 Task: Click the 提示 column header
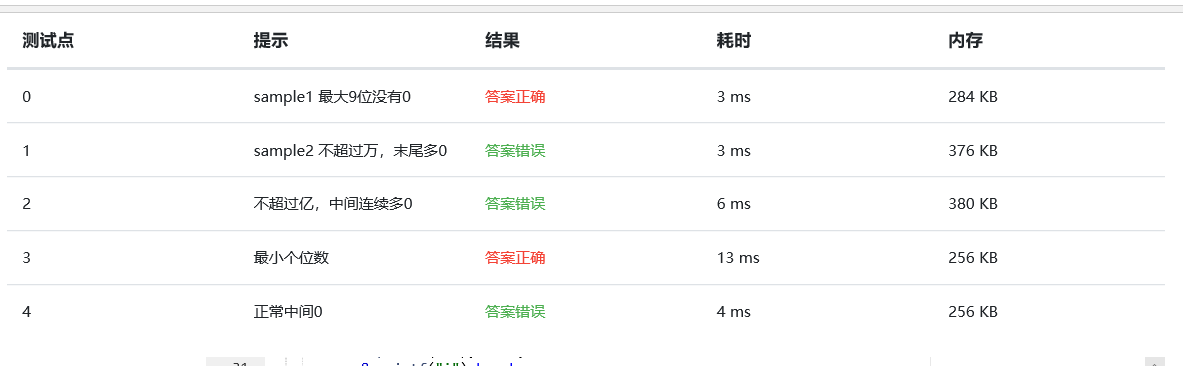(271, 41)
